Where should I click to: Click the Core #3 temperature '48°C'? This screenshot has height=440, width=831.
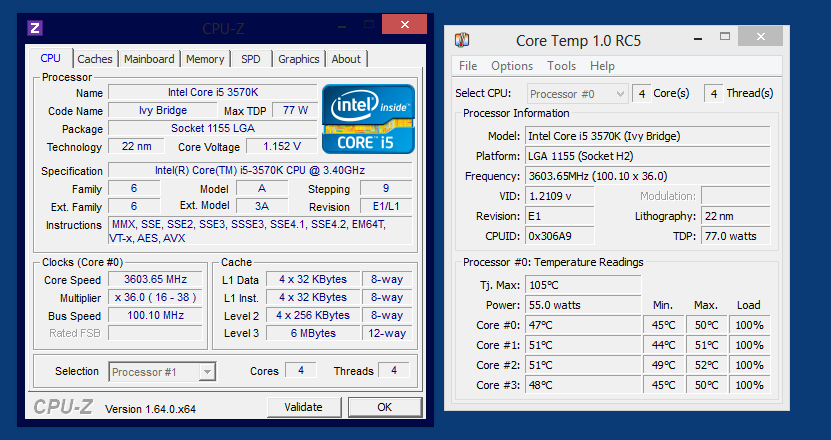583,385
